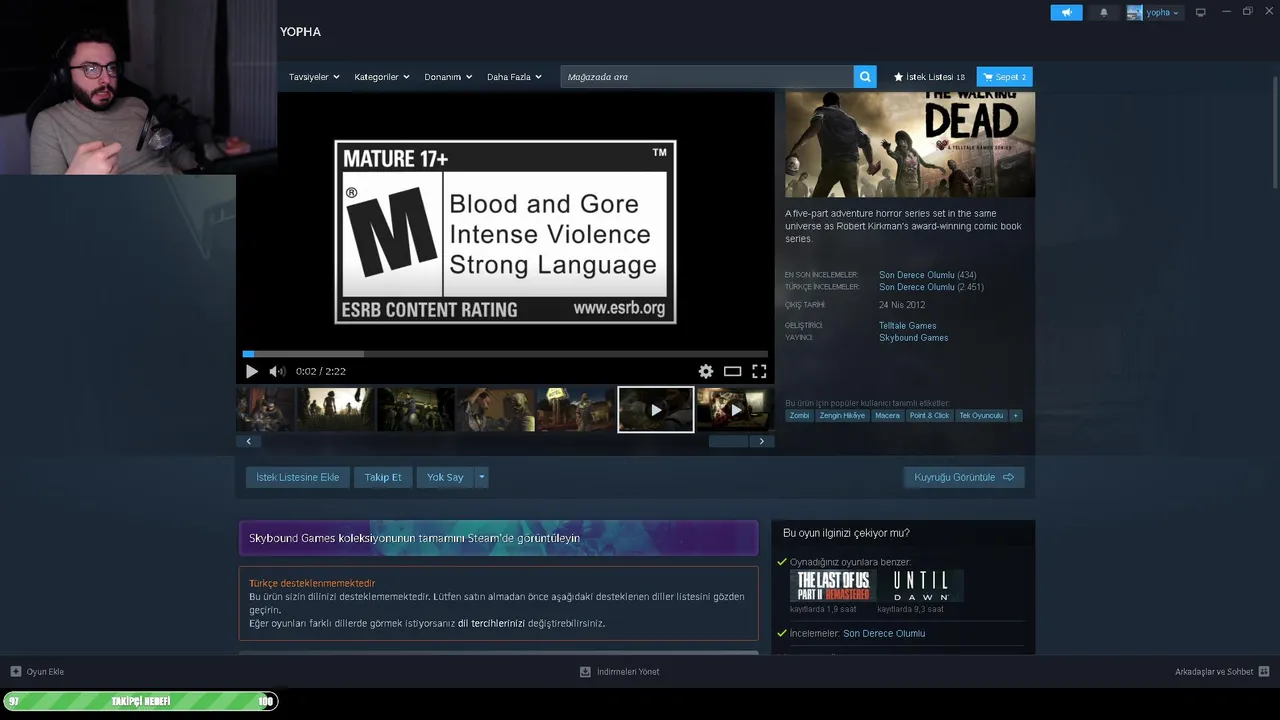Viewport: 1280px width, 720px height.
Task: Open the announcements megaphone icon
Action: (1066, 12)
